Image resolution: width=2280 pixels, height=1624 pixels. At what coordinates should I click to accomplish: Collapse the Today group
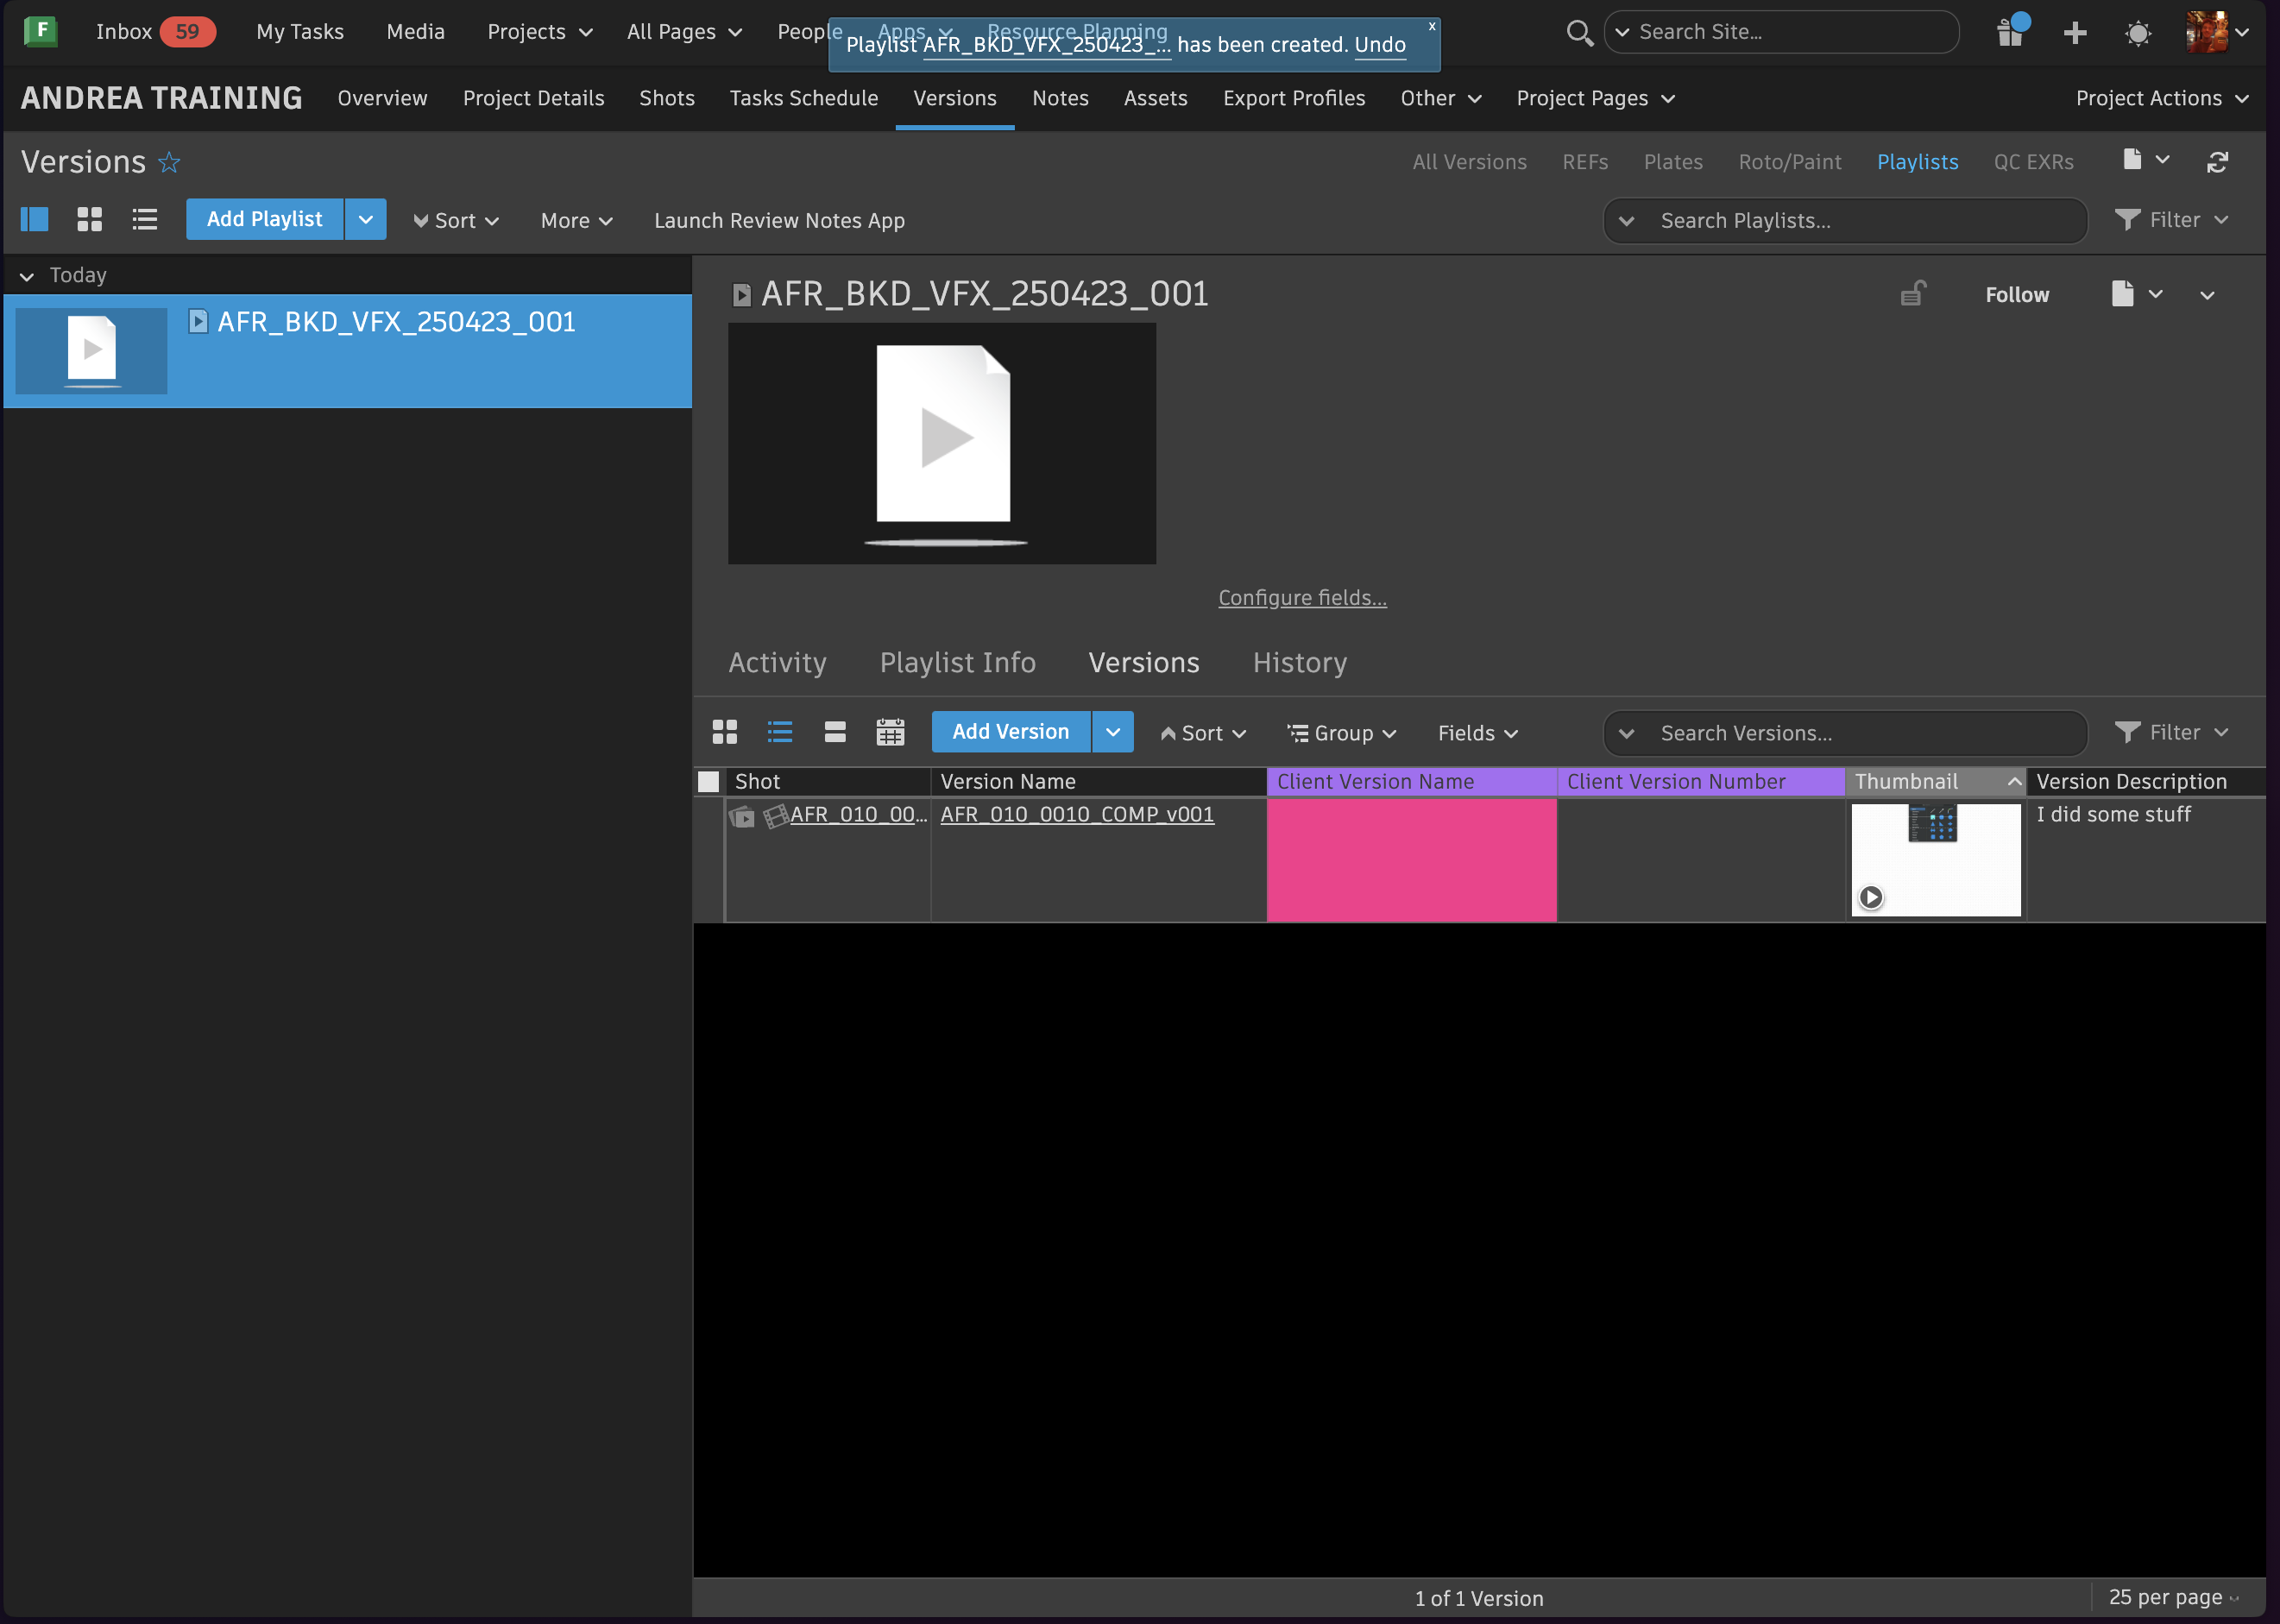[27, 276]
